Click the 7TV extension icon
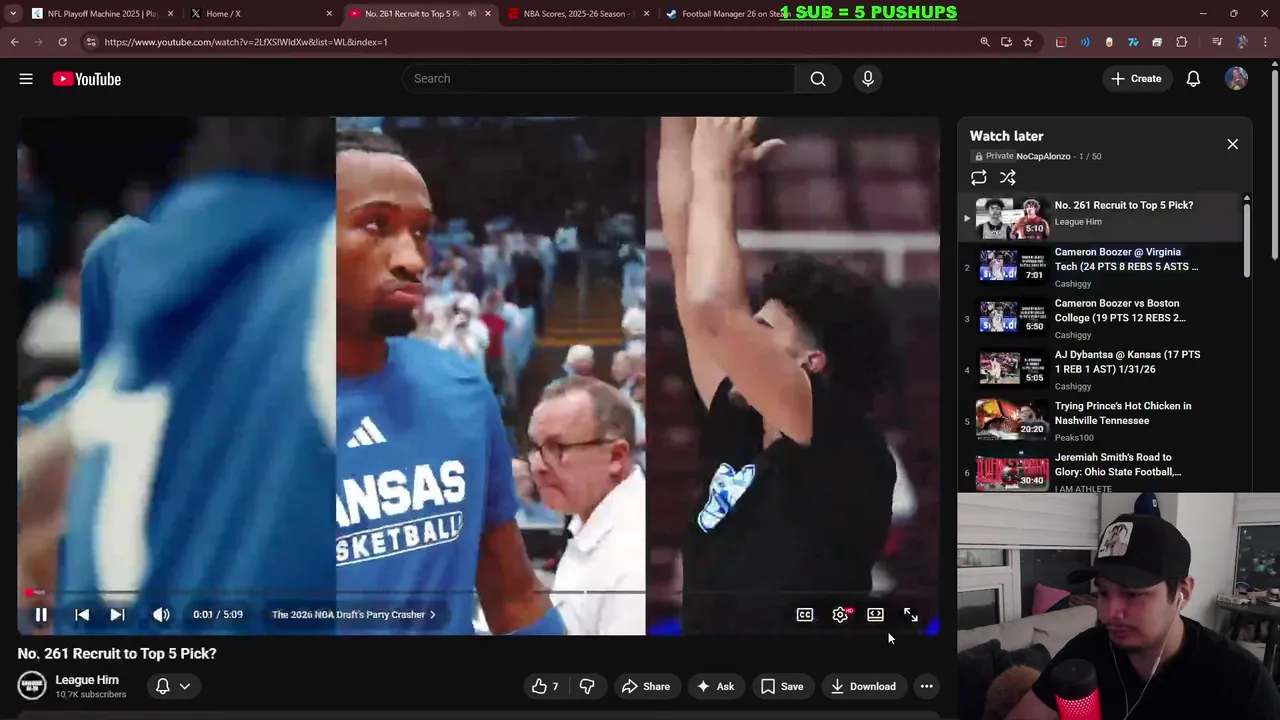This screenshot has width=1280, height=720. coord(1133,42)
